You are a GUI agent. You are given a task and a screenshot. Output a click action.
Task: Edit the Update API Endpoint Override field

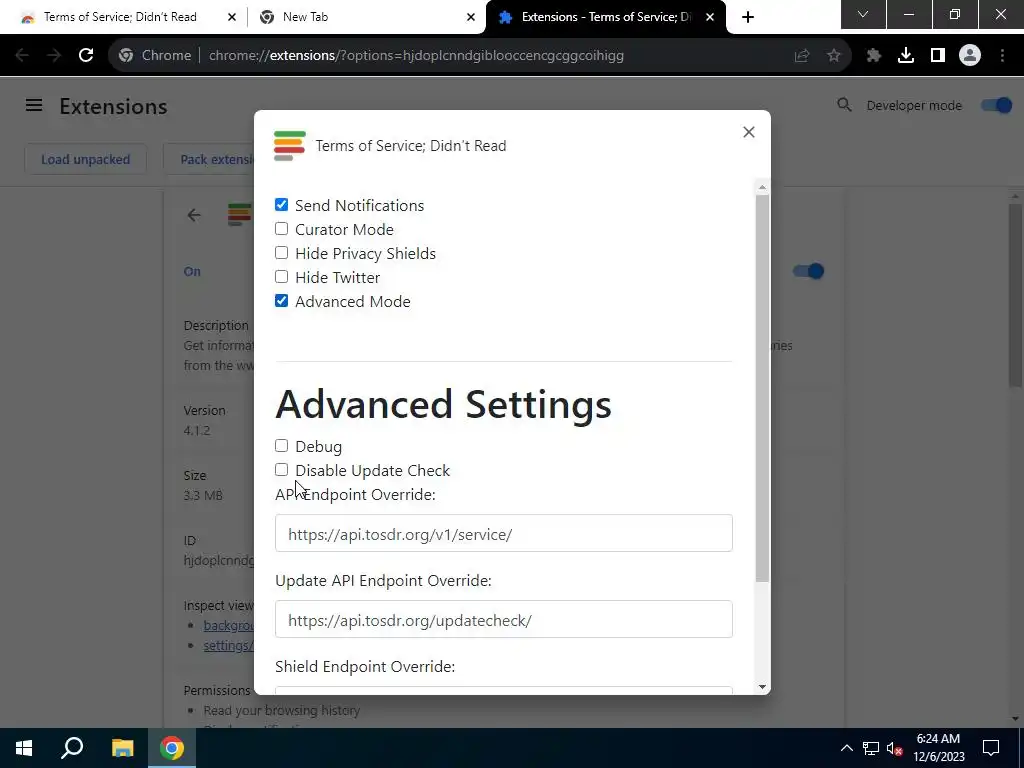[504, 619]
